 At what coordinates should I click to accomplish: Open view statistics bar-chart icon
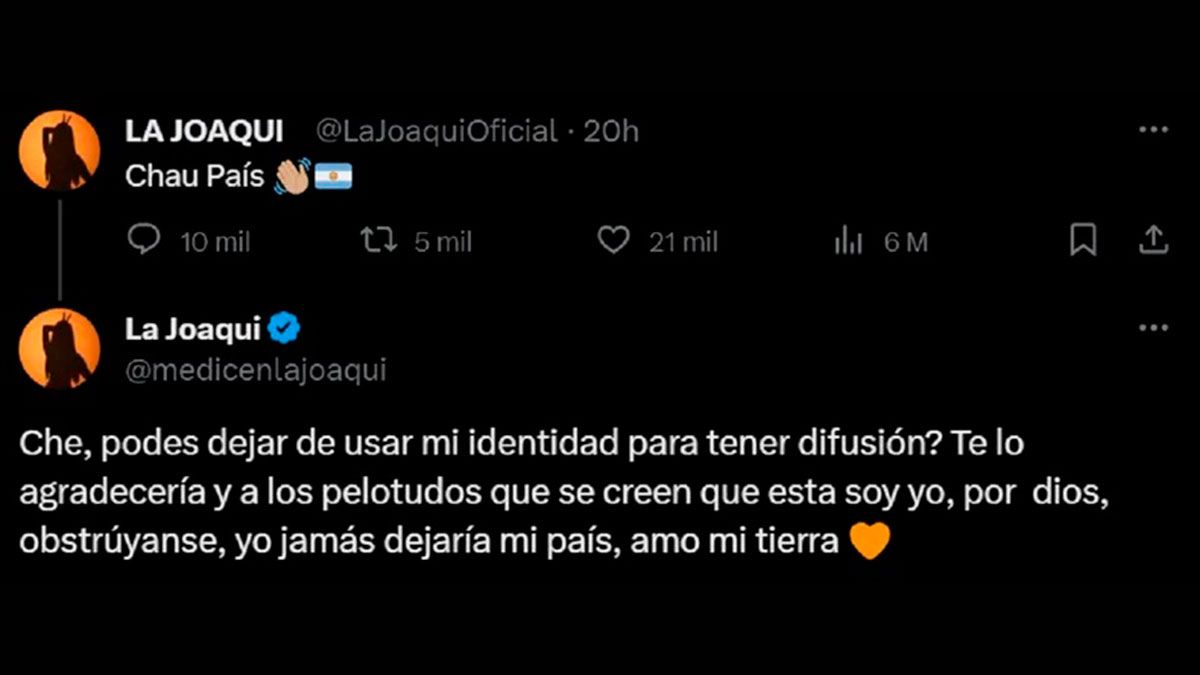[x=848, y=240]
